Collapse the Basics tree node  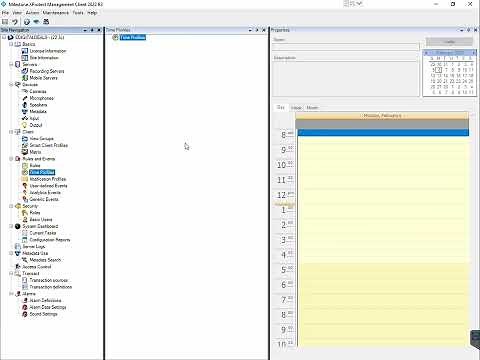(x=11, y=44)
